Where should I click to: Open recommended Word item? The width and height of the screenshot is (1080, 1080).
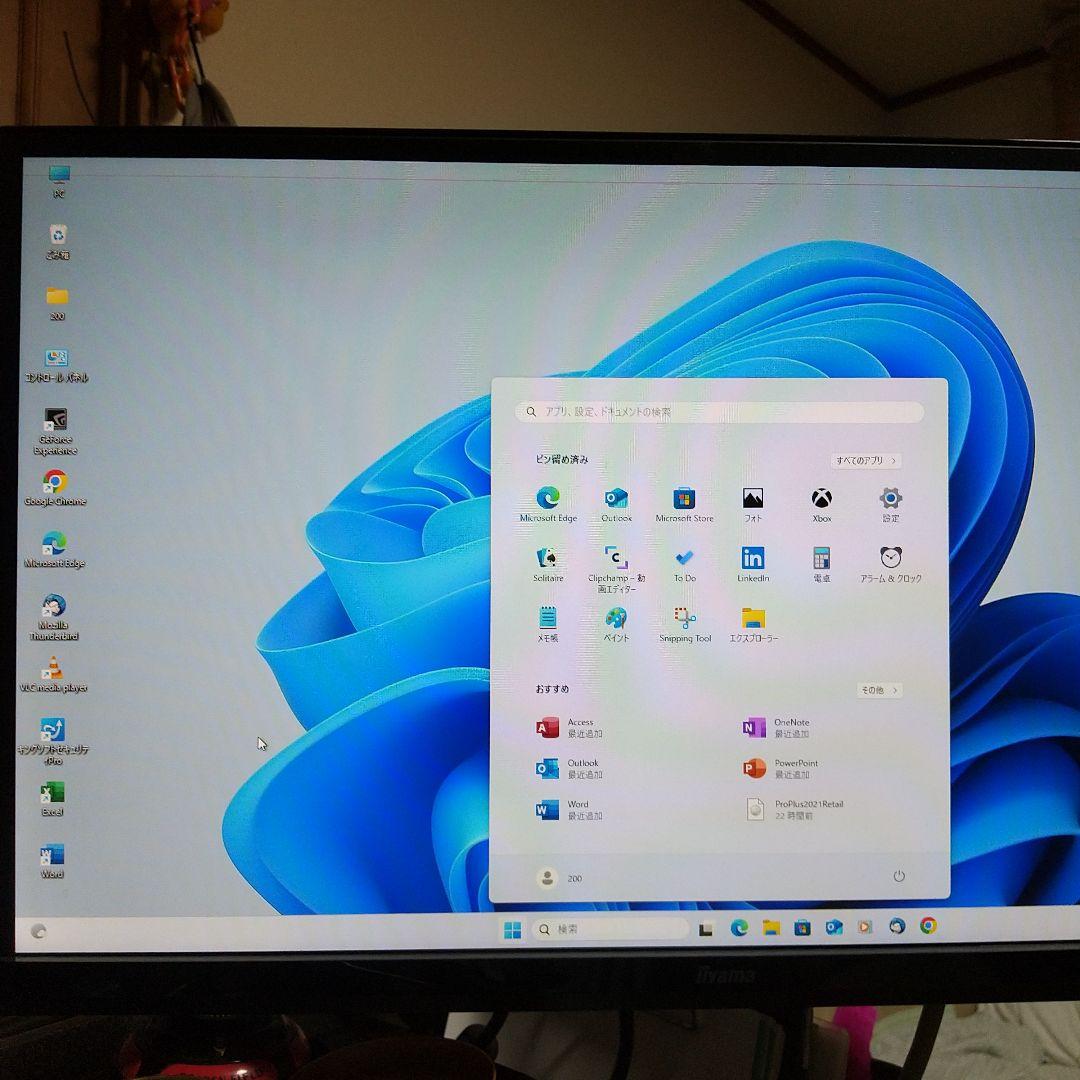(570, 809)
